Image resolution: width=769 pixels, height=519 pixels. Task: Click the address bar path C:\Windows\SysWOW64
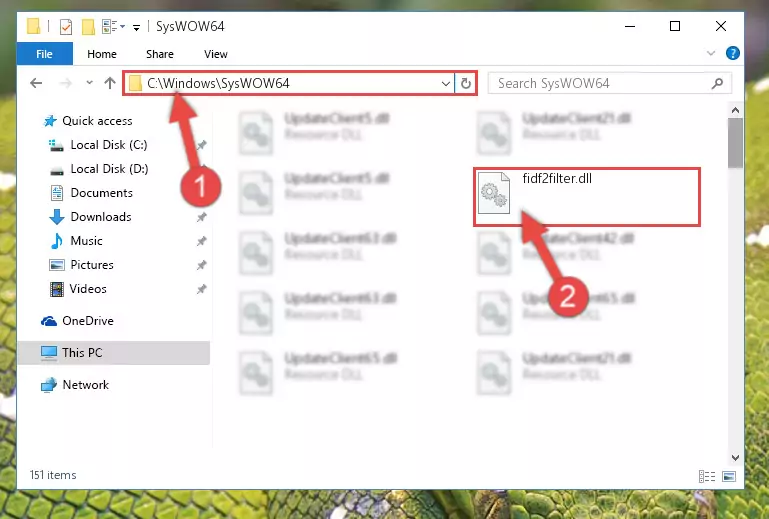(x=219, y=83)
